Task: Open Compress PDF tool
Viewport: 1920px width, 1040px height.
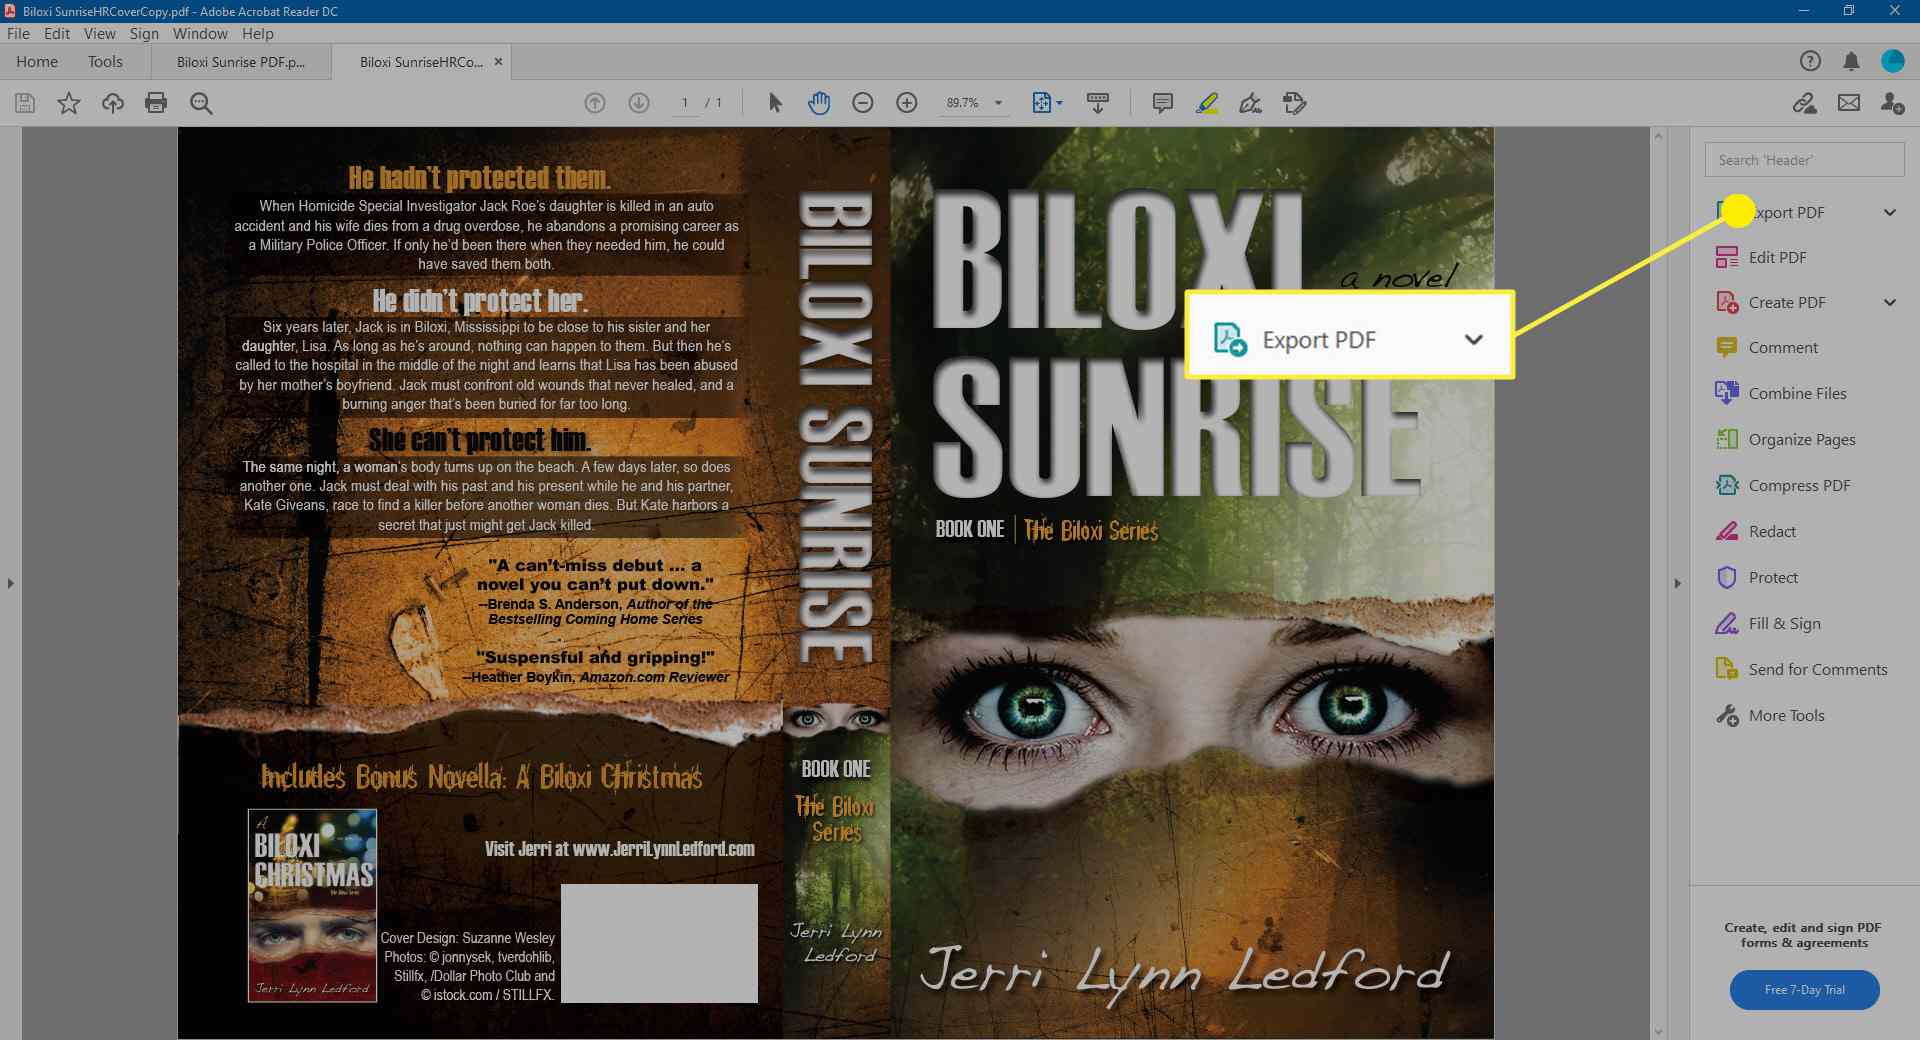Action: click(1783, 485)
